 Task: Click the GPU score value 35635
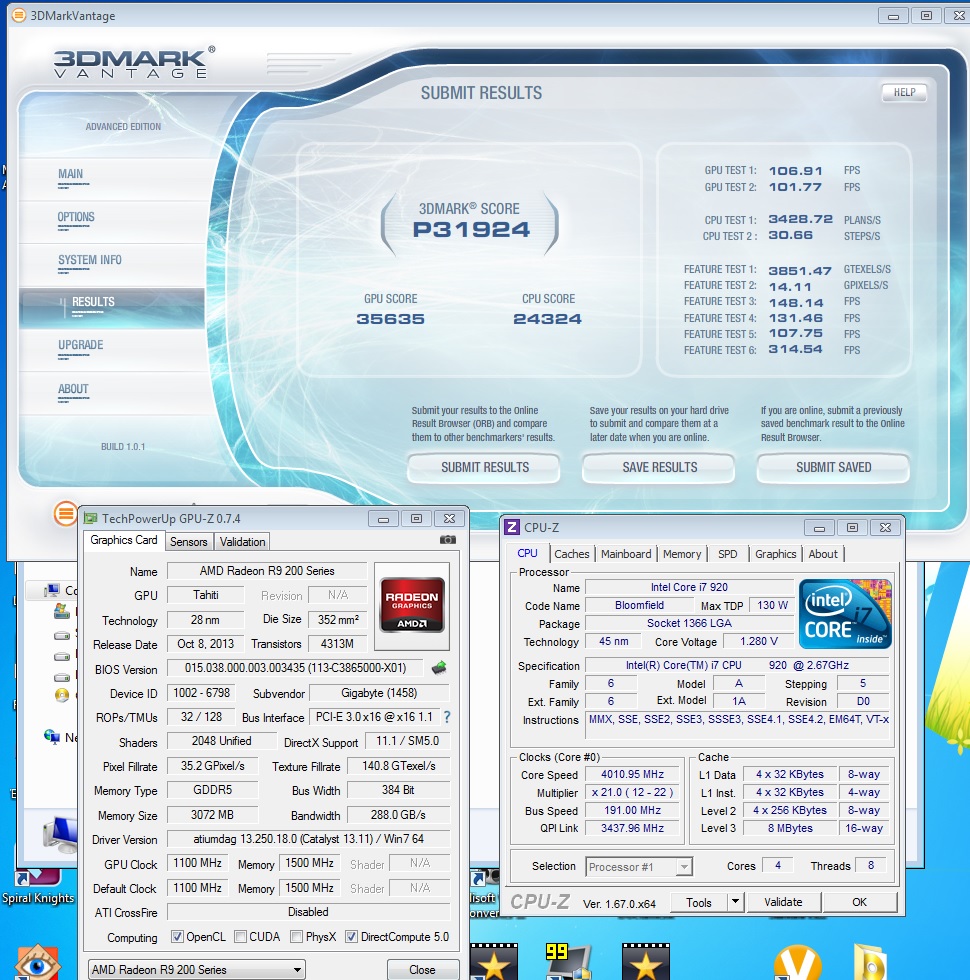(x=391, y=319)
